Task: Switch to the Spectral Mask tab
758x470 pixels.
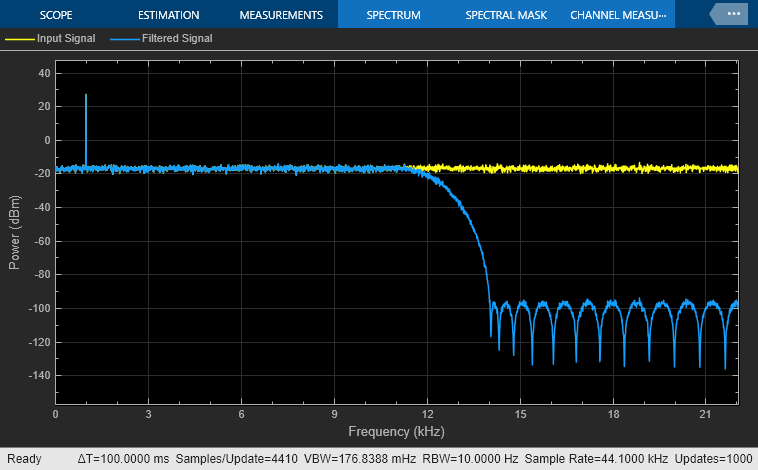Action: [x=505, y=15]
